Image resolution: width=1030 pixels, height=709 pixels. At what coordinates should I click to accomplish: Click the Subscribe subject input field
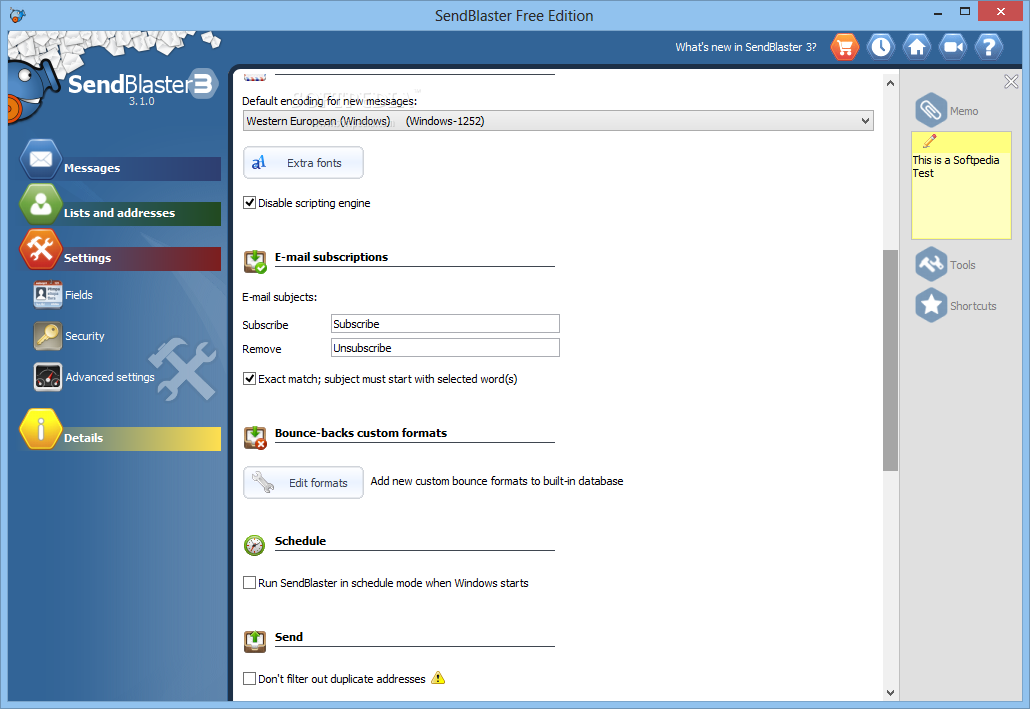(x=445, y=324)
